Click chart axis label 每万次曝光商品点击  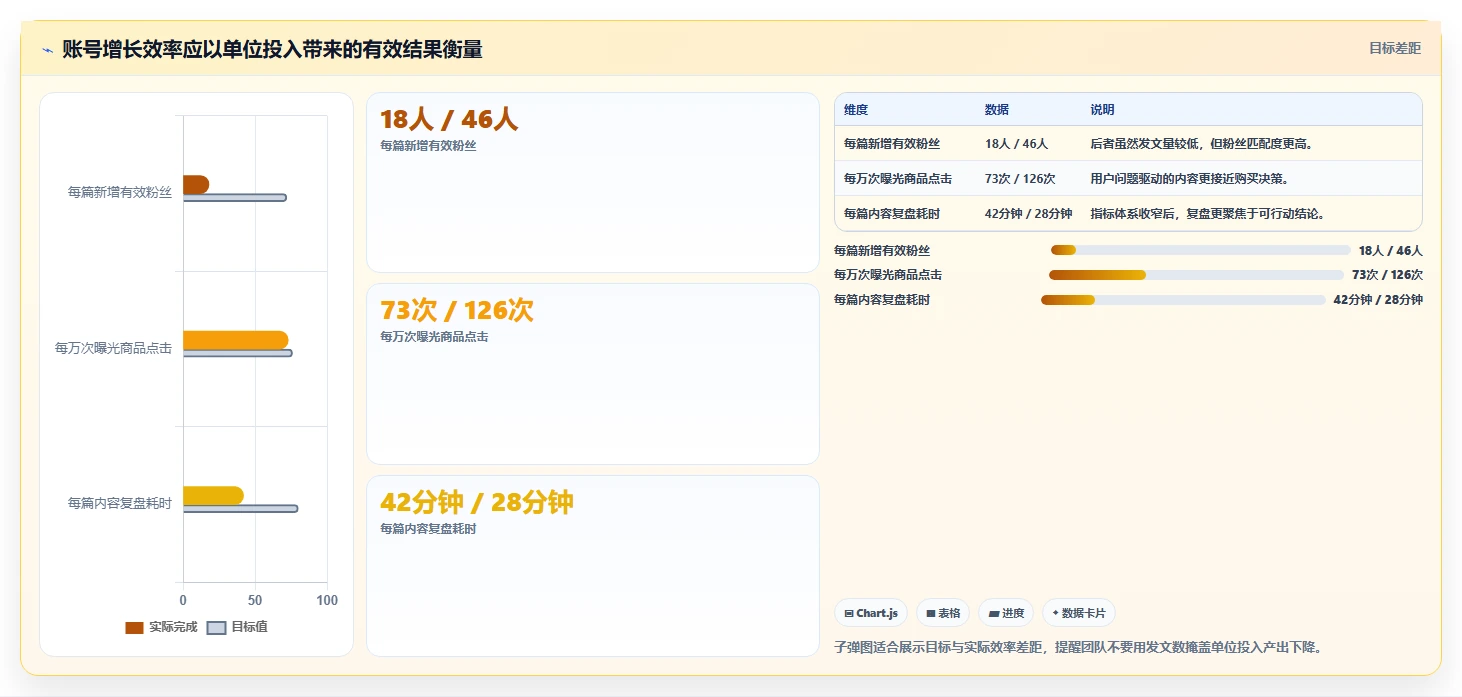[x=113, y=348]
